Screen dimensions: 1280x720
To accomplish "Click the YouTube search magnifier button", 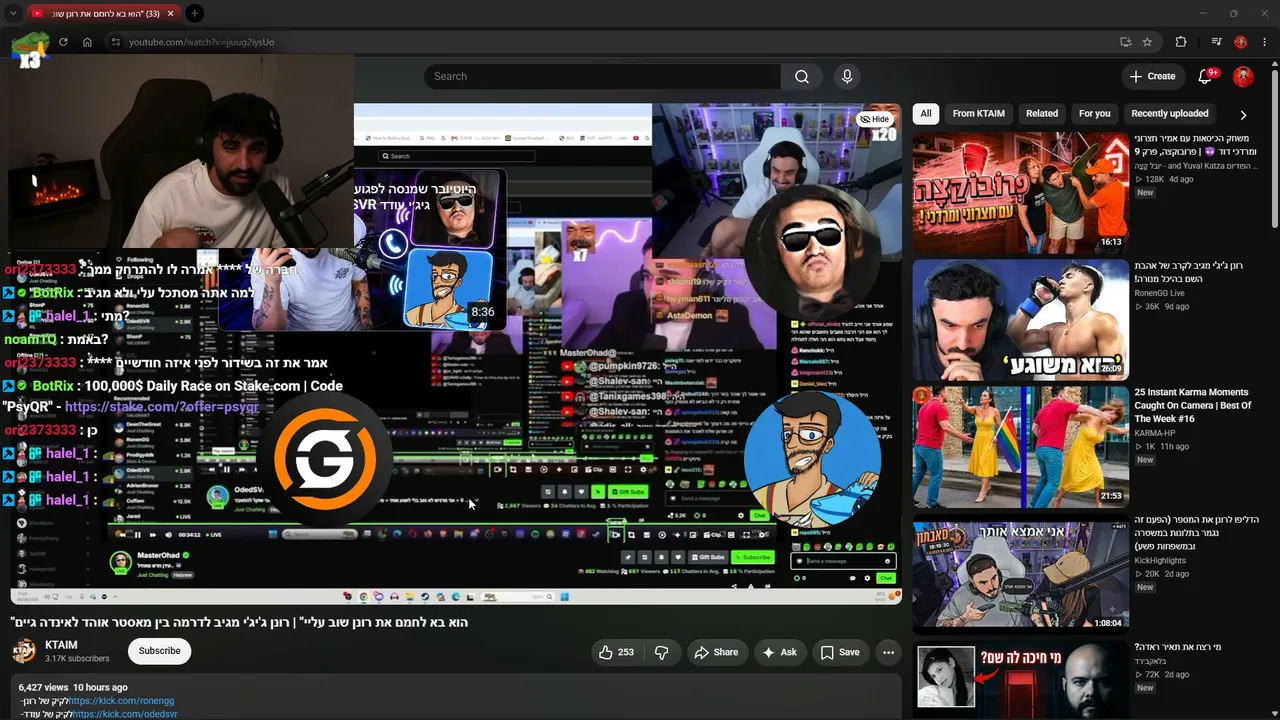I will (802, 76).
